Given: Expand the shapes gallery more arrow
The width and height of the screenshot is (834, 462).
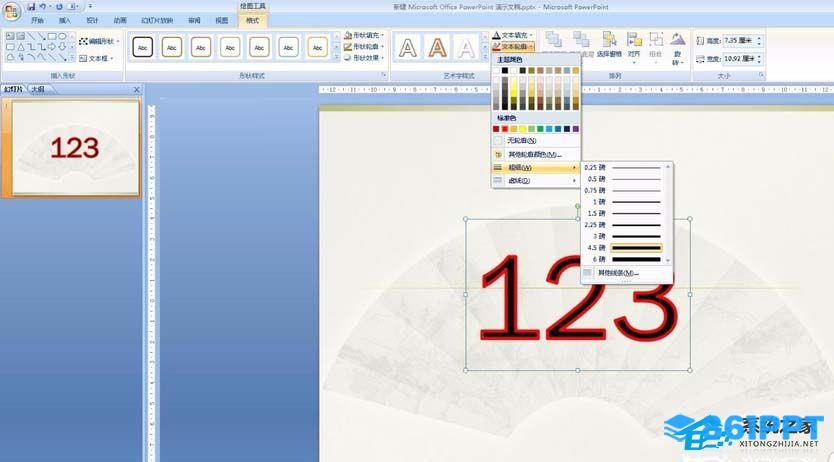Looking at the screenshot, I should [x=72, y=57].
